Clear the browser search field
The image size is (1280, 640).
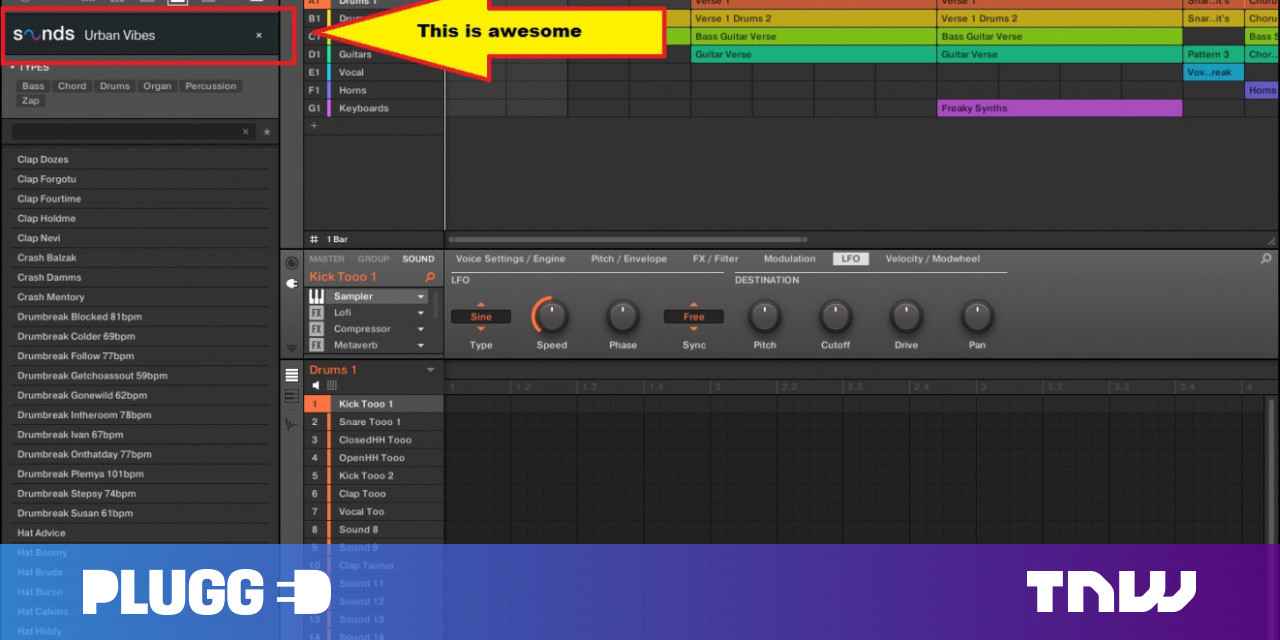pos(246,132)
